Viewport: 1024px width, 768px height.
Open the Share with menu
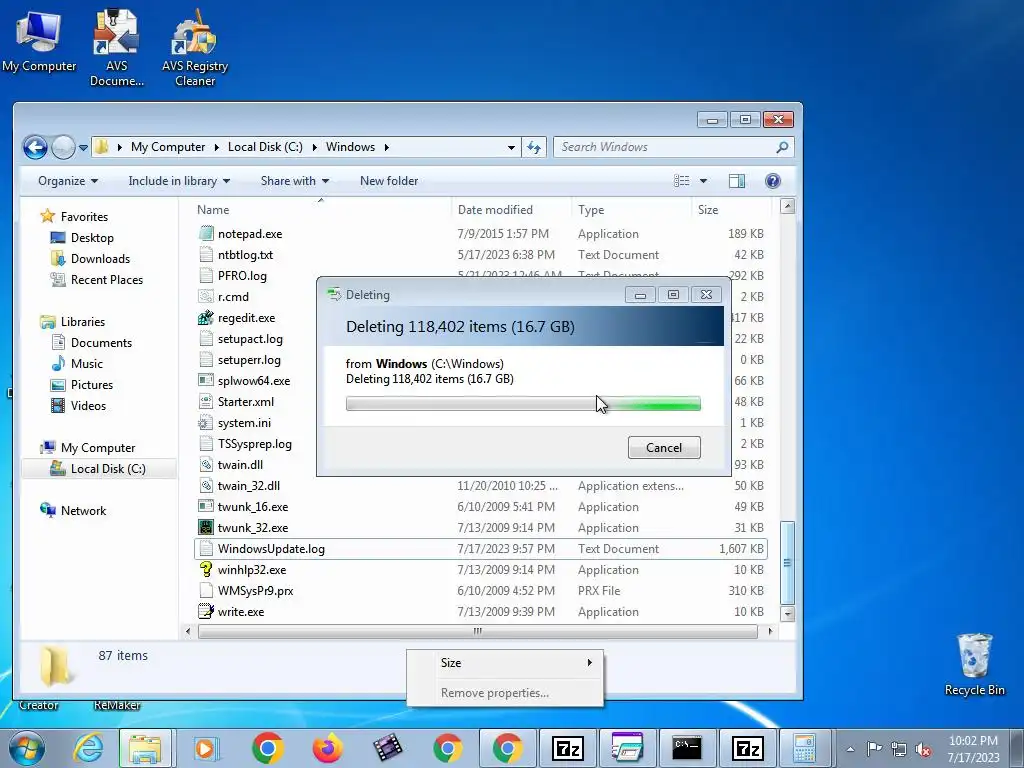point(295,181)
